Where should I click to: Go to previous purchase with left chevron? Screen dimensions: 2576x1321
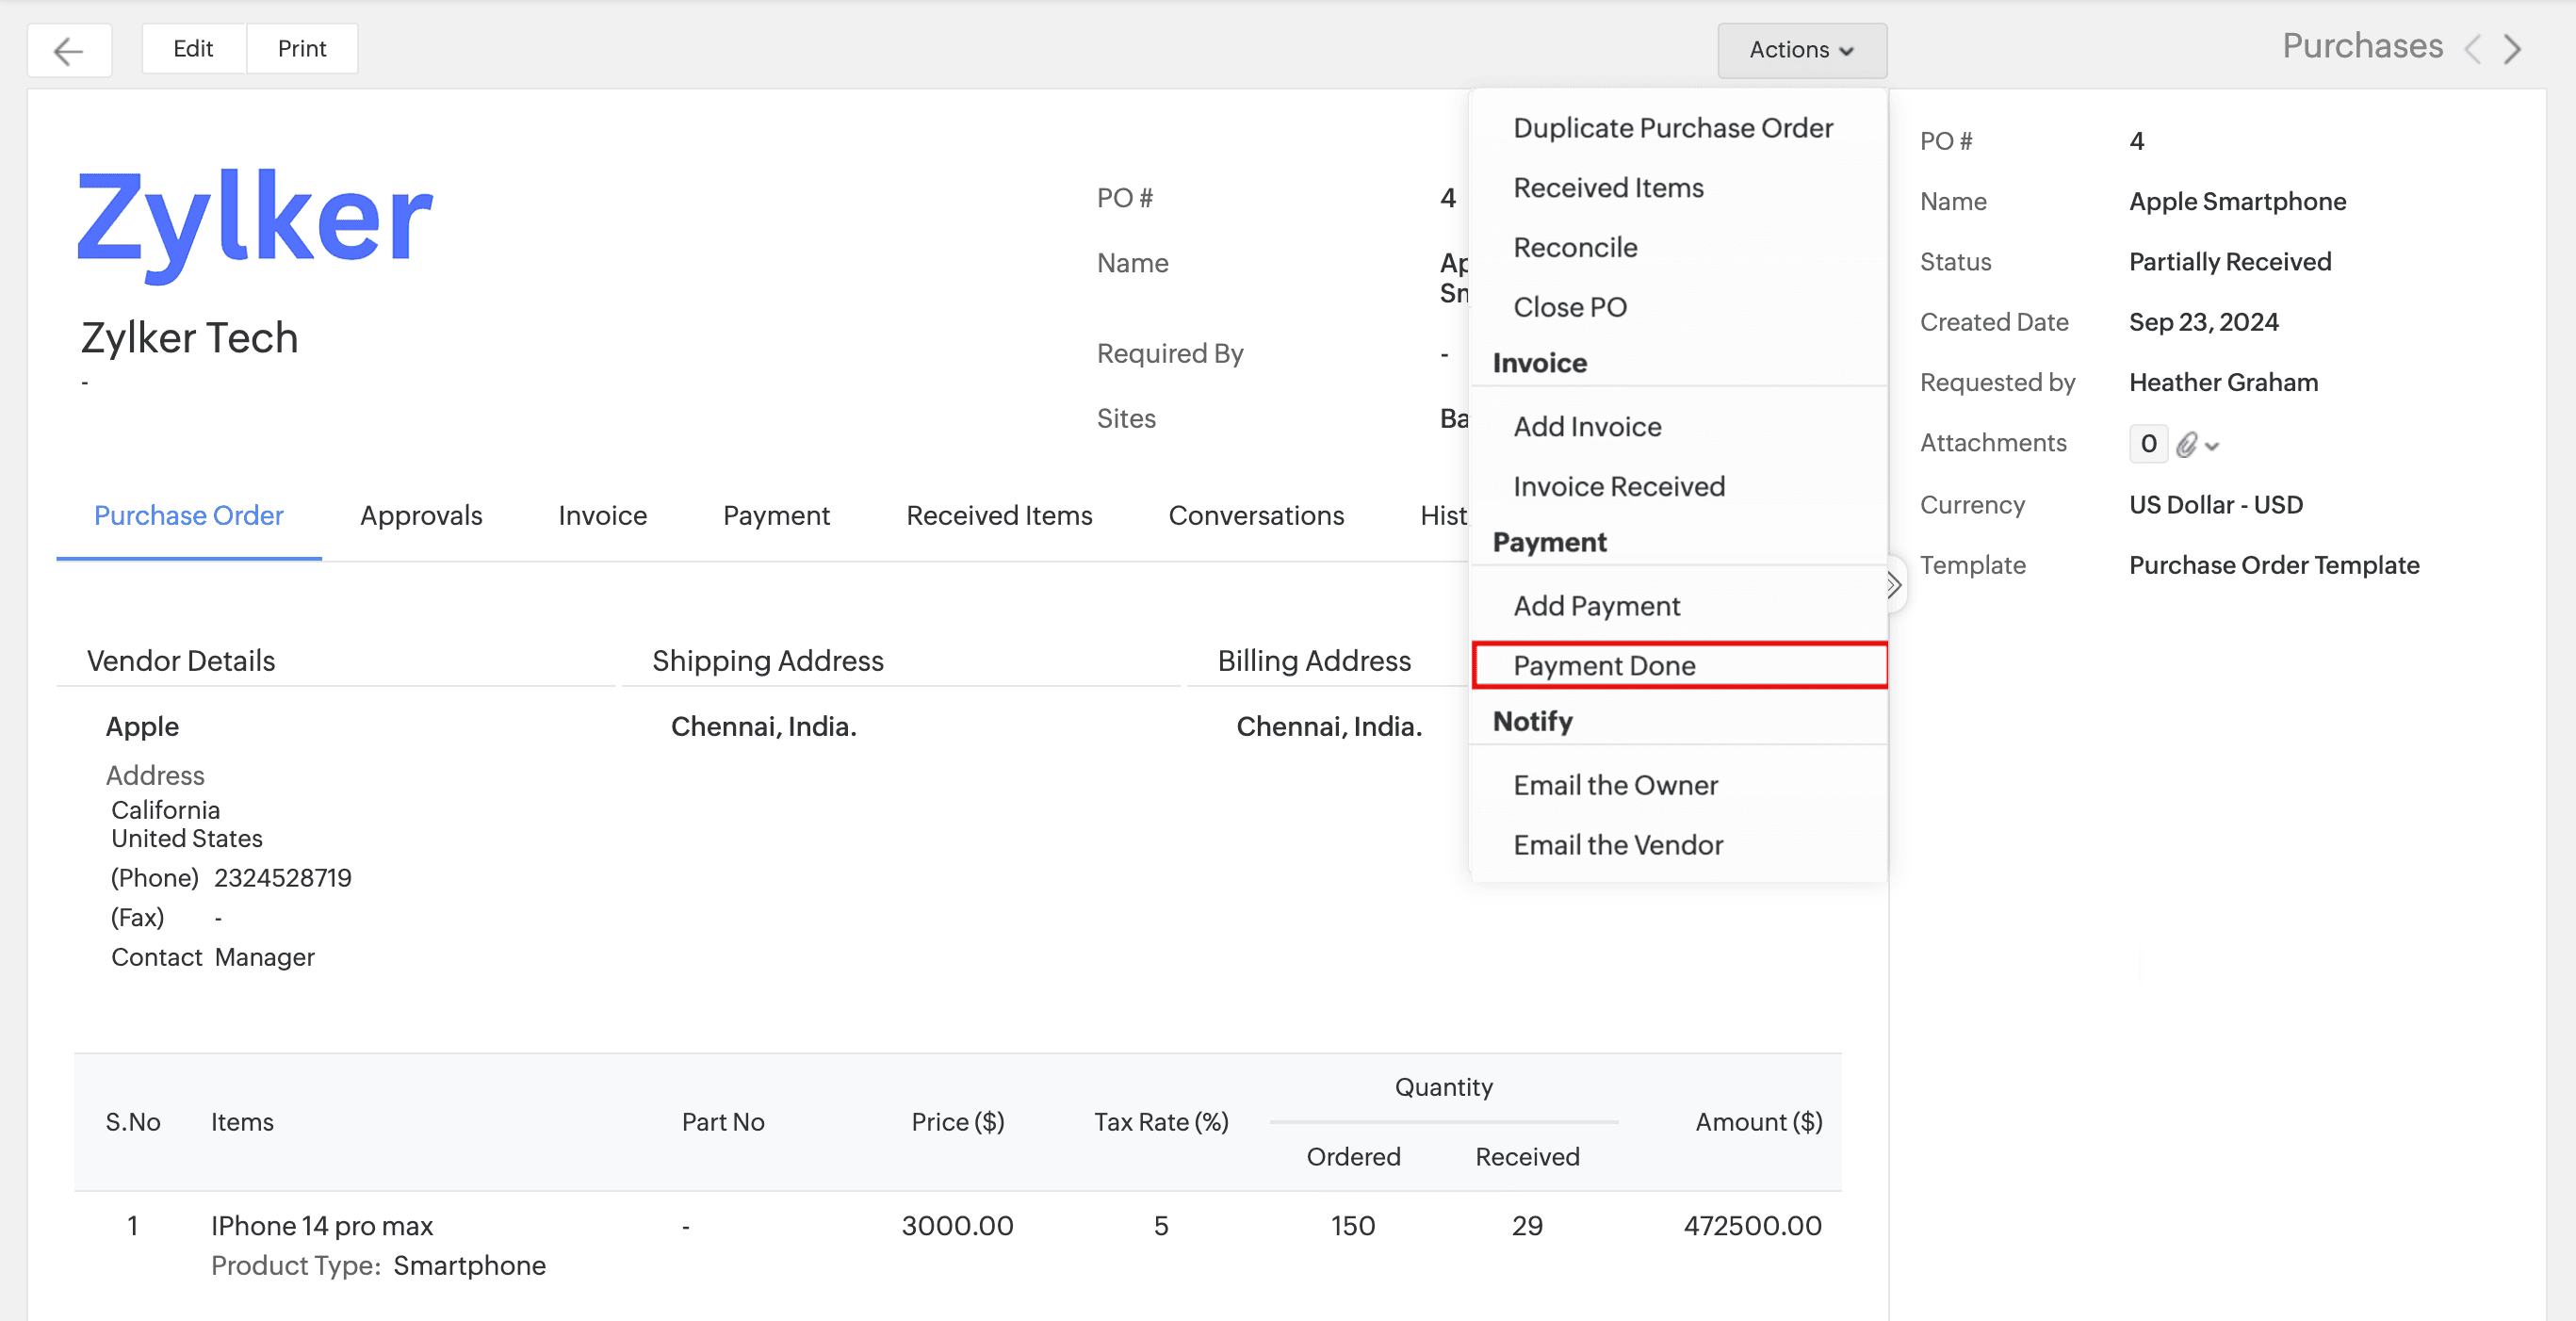coord(2472,49)
